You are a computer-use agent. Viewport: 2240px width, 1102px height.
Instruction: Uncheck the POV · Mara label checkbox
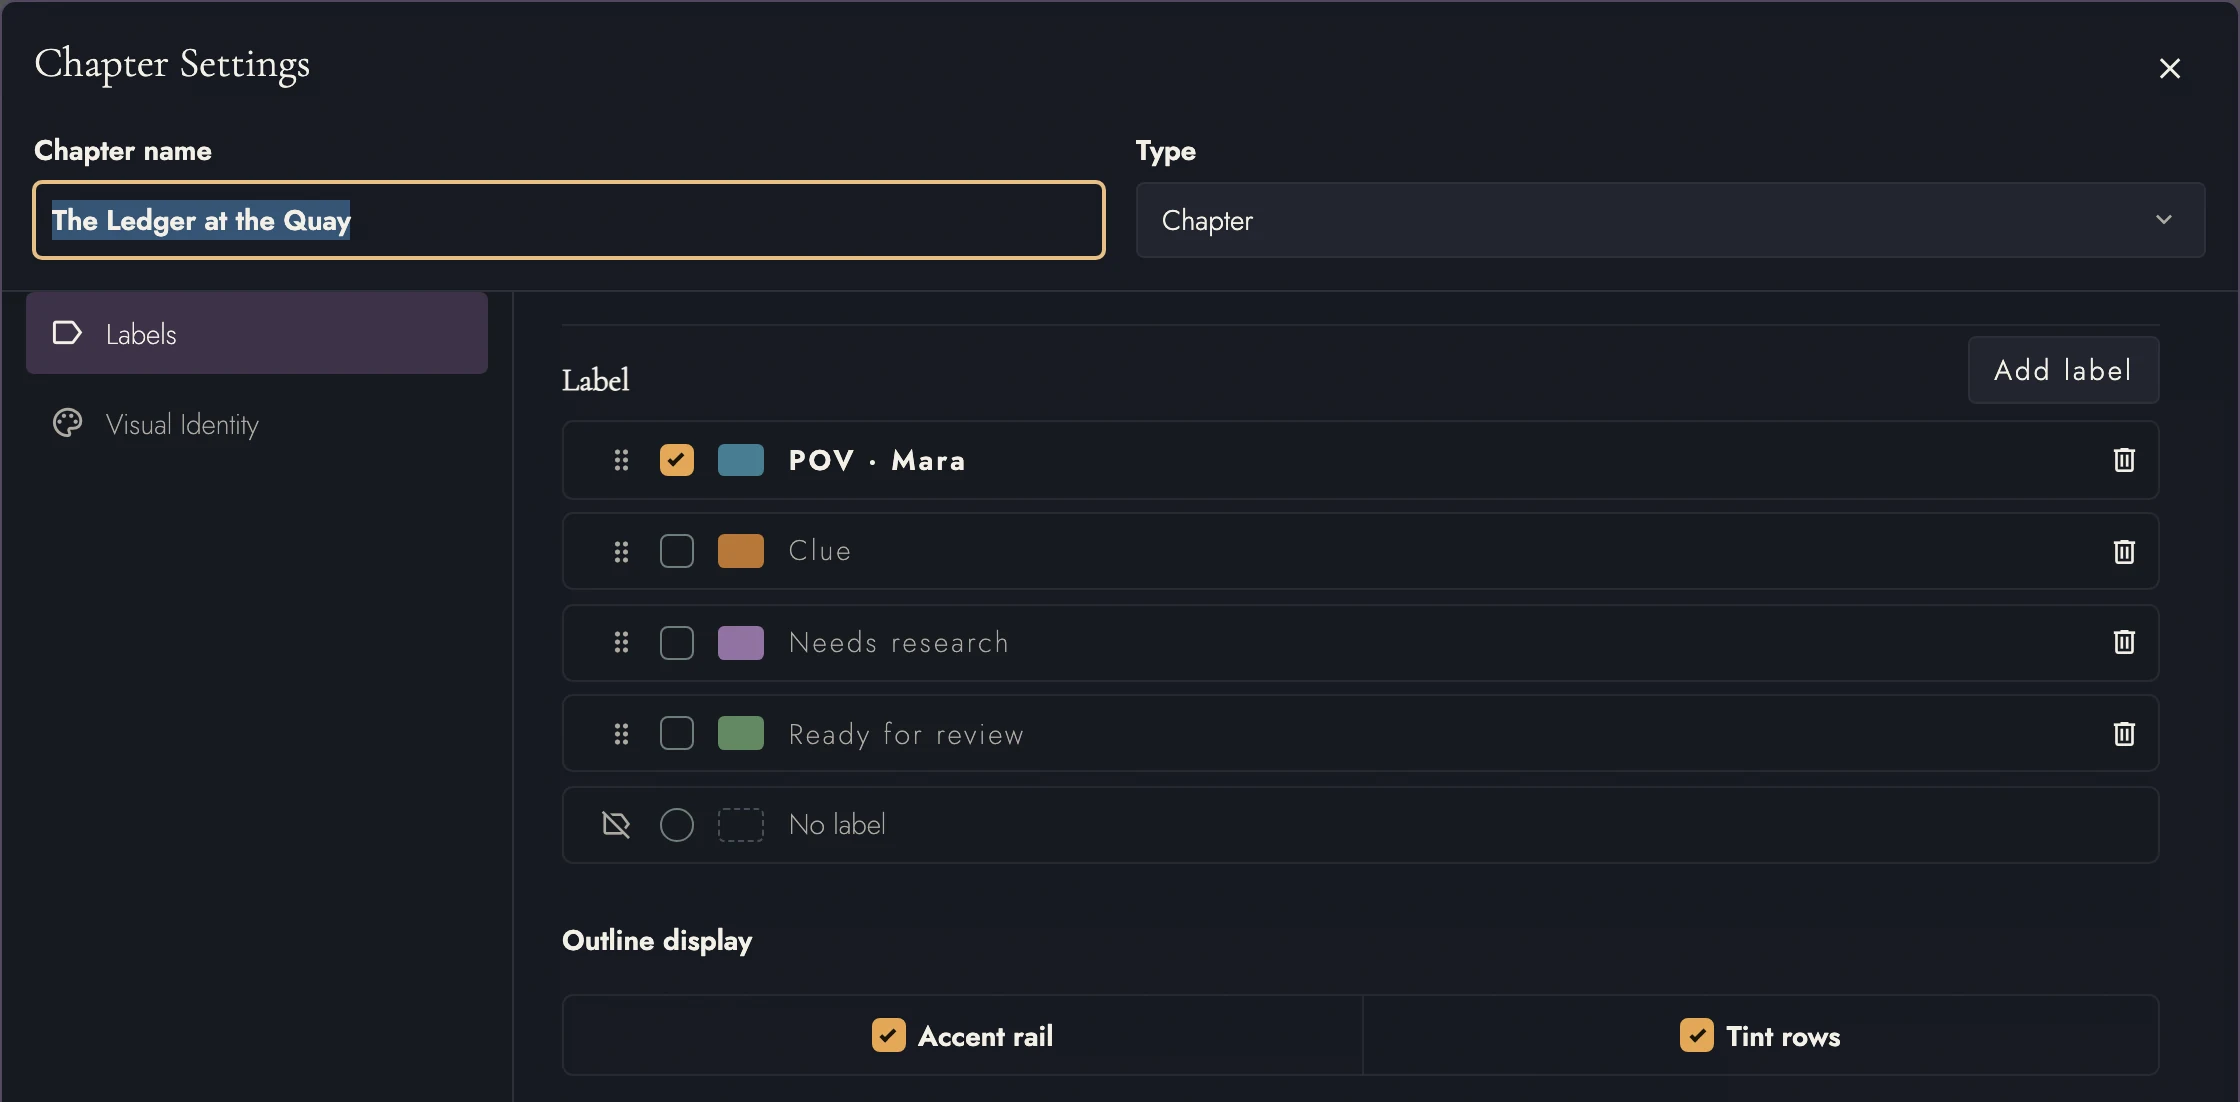[x=677, y=460]
